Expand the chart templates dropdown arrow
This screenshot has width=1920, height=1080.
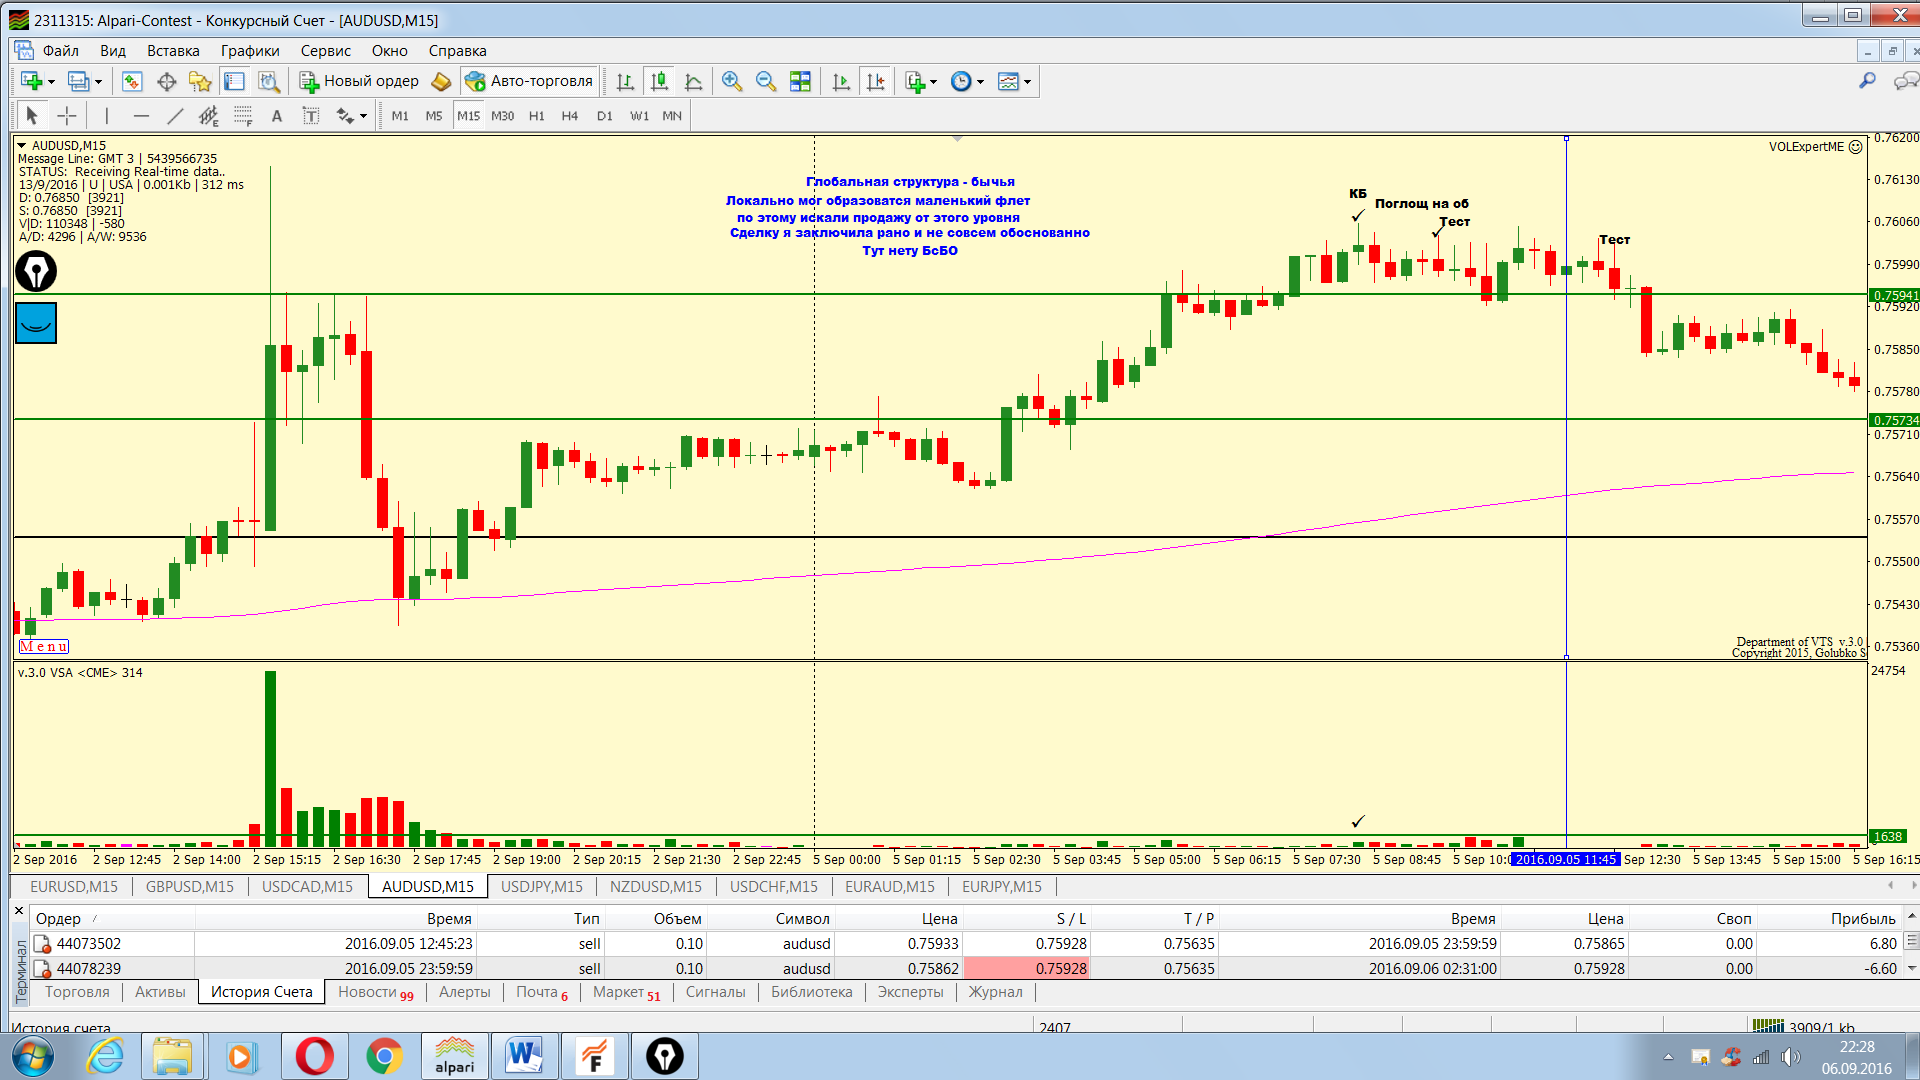[1027, 82]
